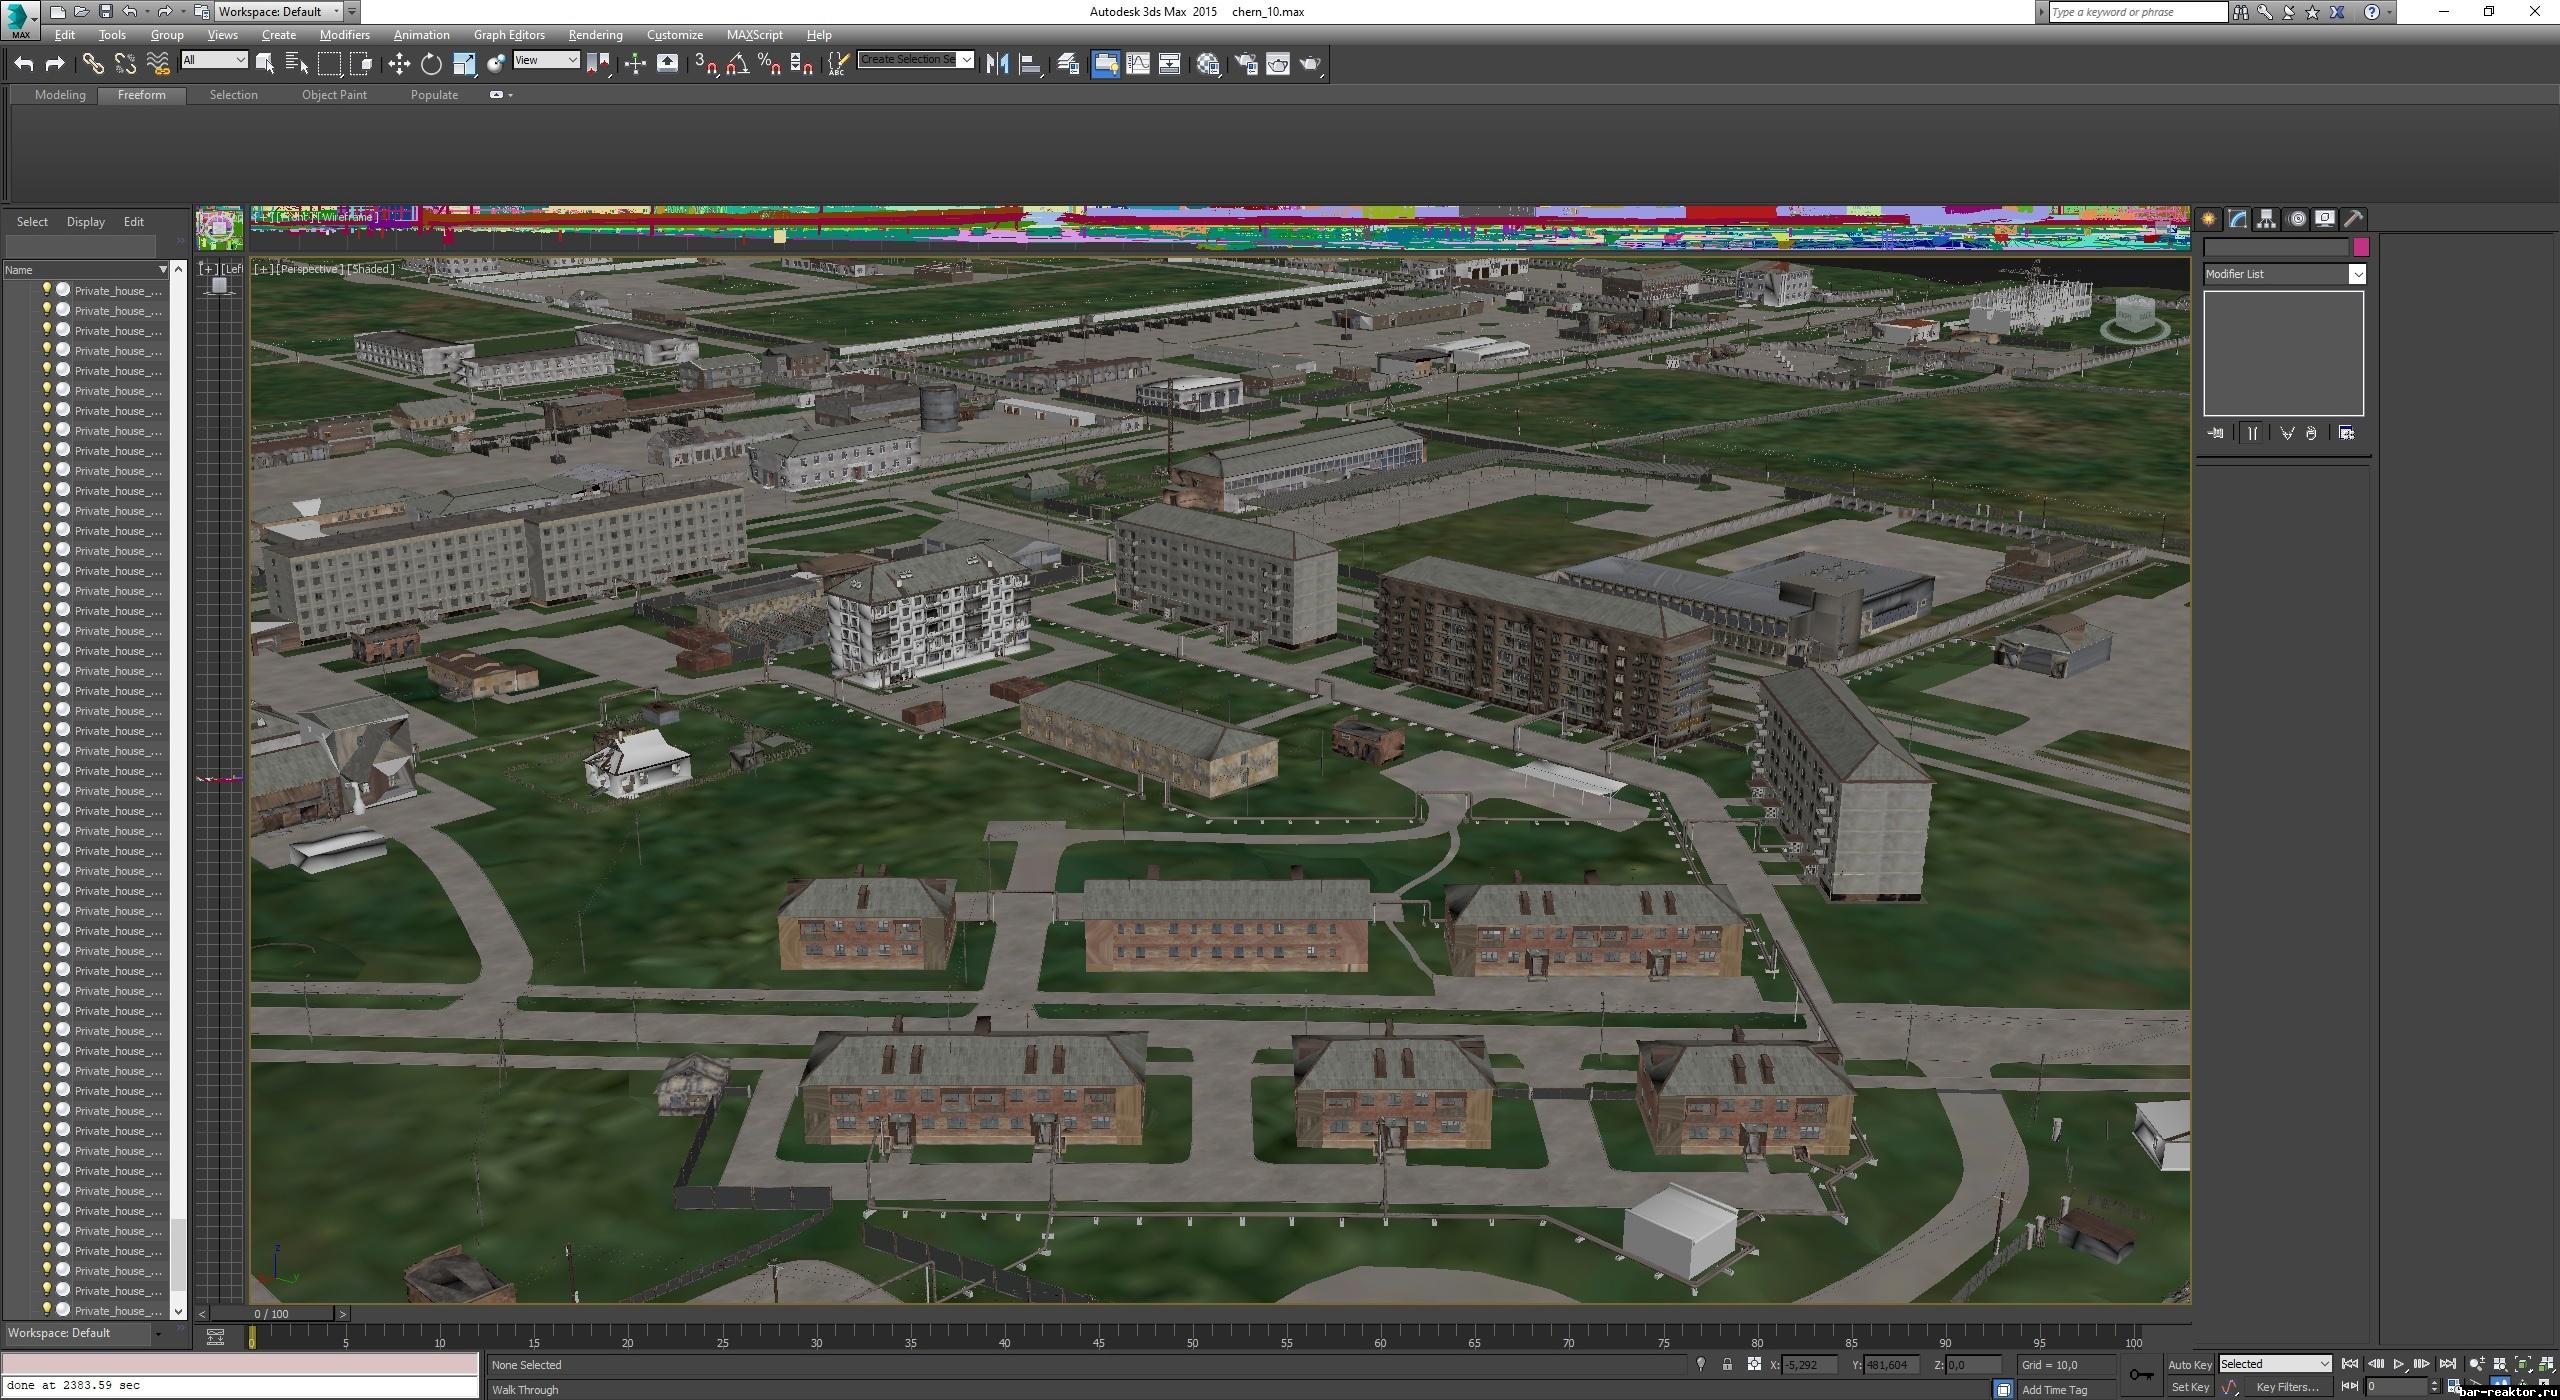Open Render Setup dialog

pyautogui.click(x=1246, y=64)
